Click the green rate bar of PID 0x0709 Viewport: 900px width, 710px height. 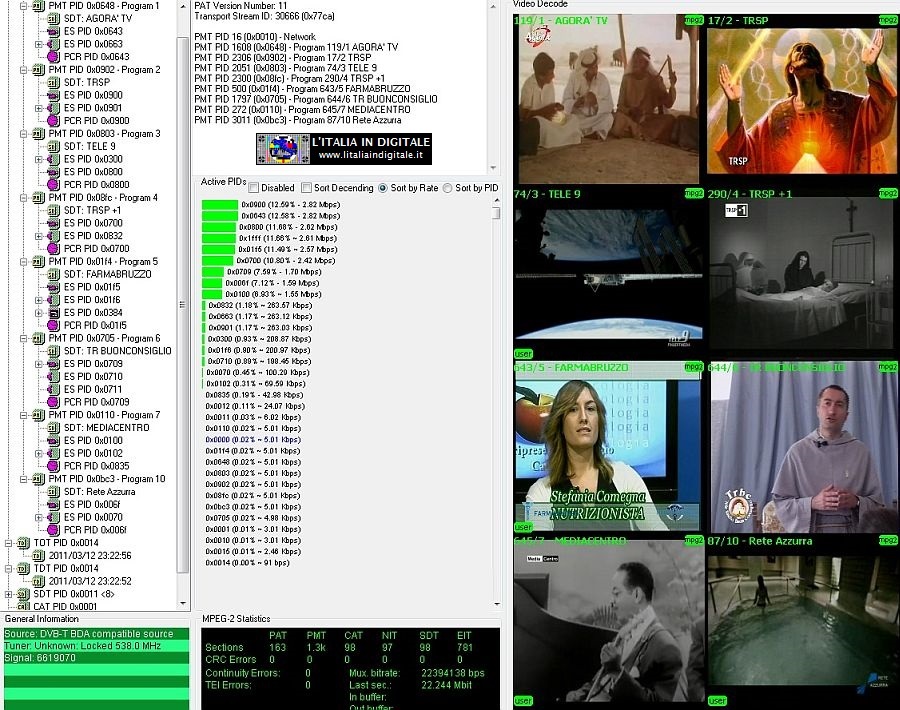tap(213, 272)
